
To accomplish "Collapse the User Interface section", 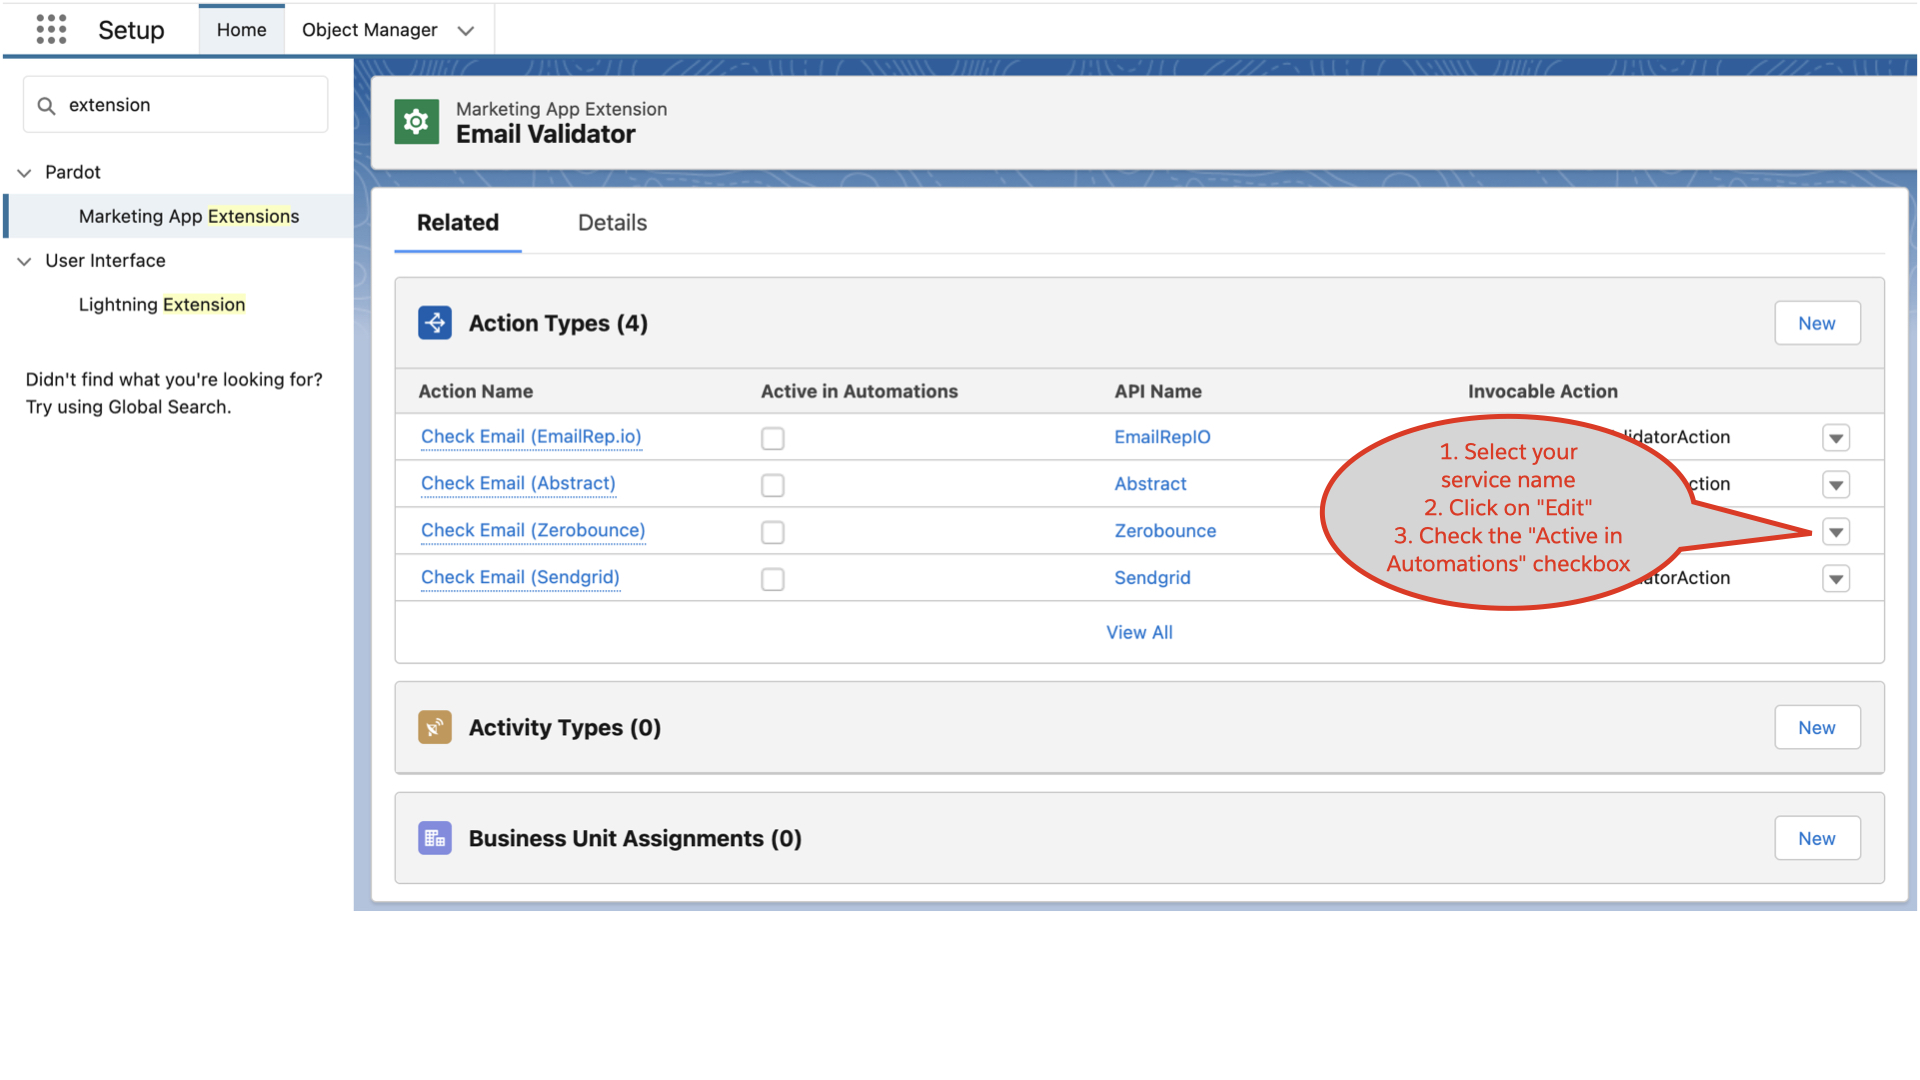I will [x=24, y=261].
